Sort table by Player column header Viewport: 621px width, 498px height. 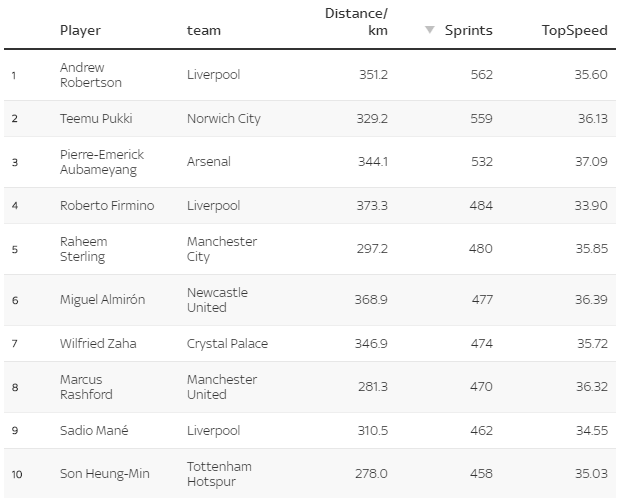[x=80, y=30]
